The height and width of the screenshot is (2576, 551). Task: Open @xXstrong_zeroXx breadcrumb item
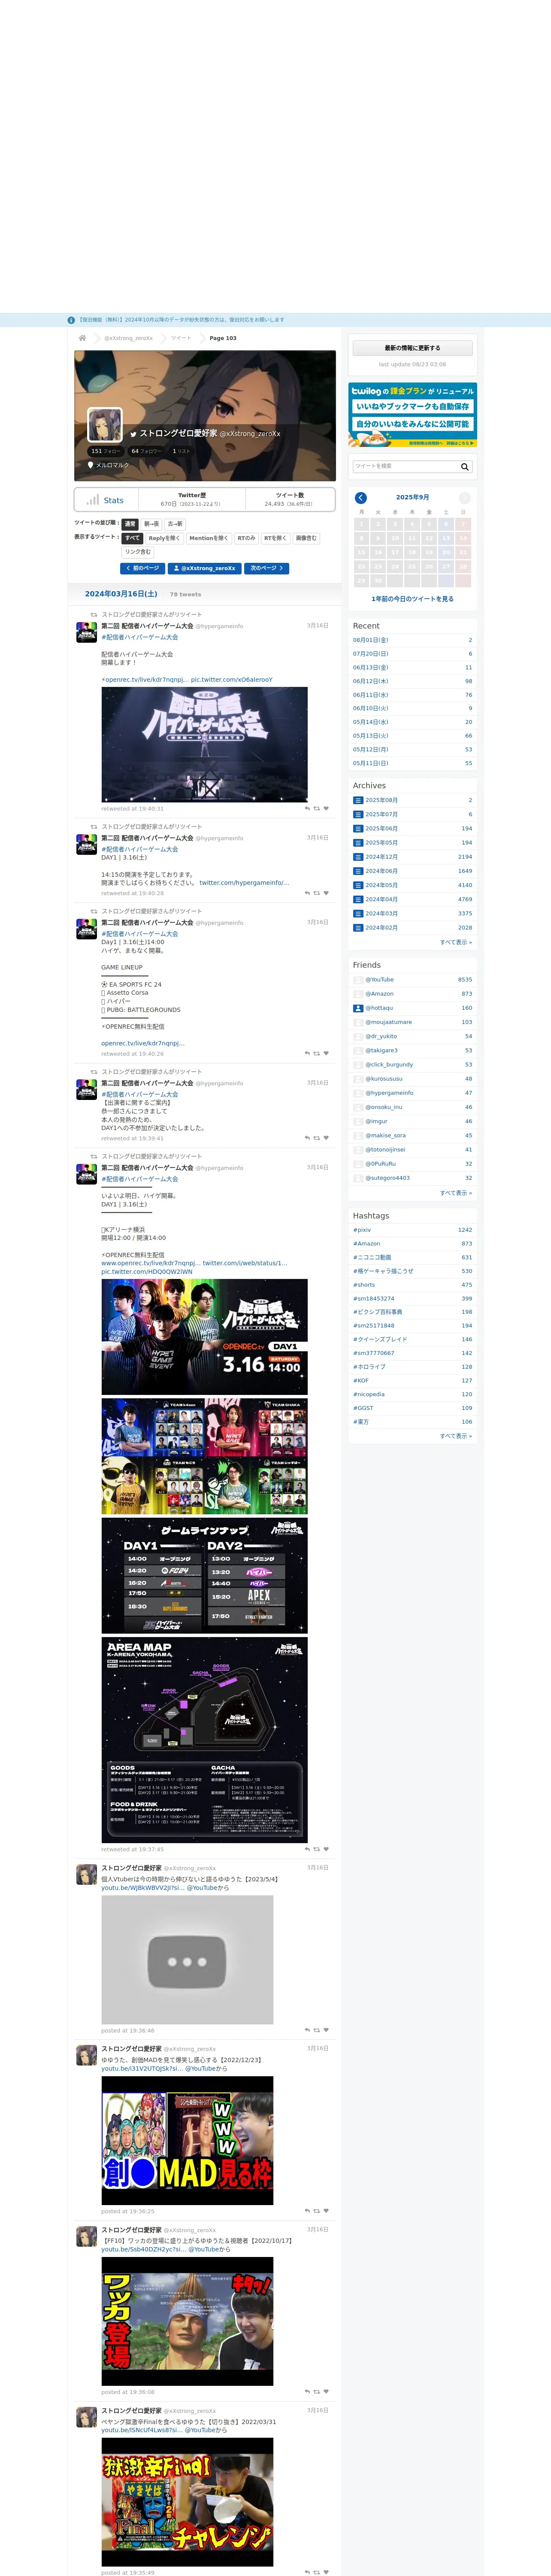click(129, 338)
